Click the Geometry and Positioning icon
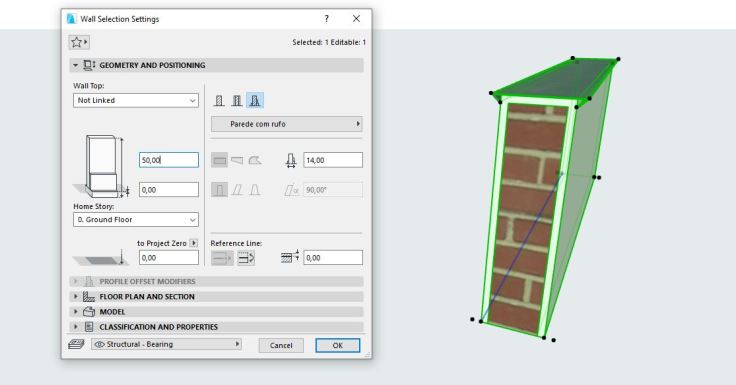The height and width of the screenshot is (385, 736). coord(89,65)
